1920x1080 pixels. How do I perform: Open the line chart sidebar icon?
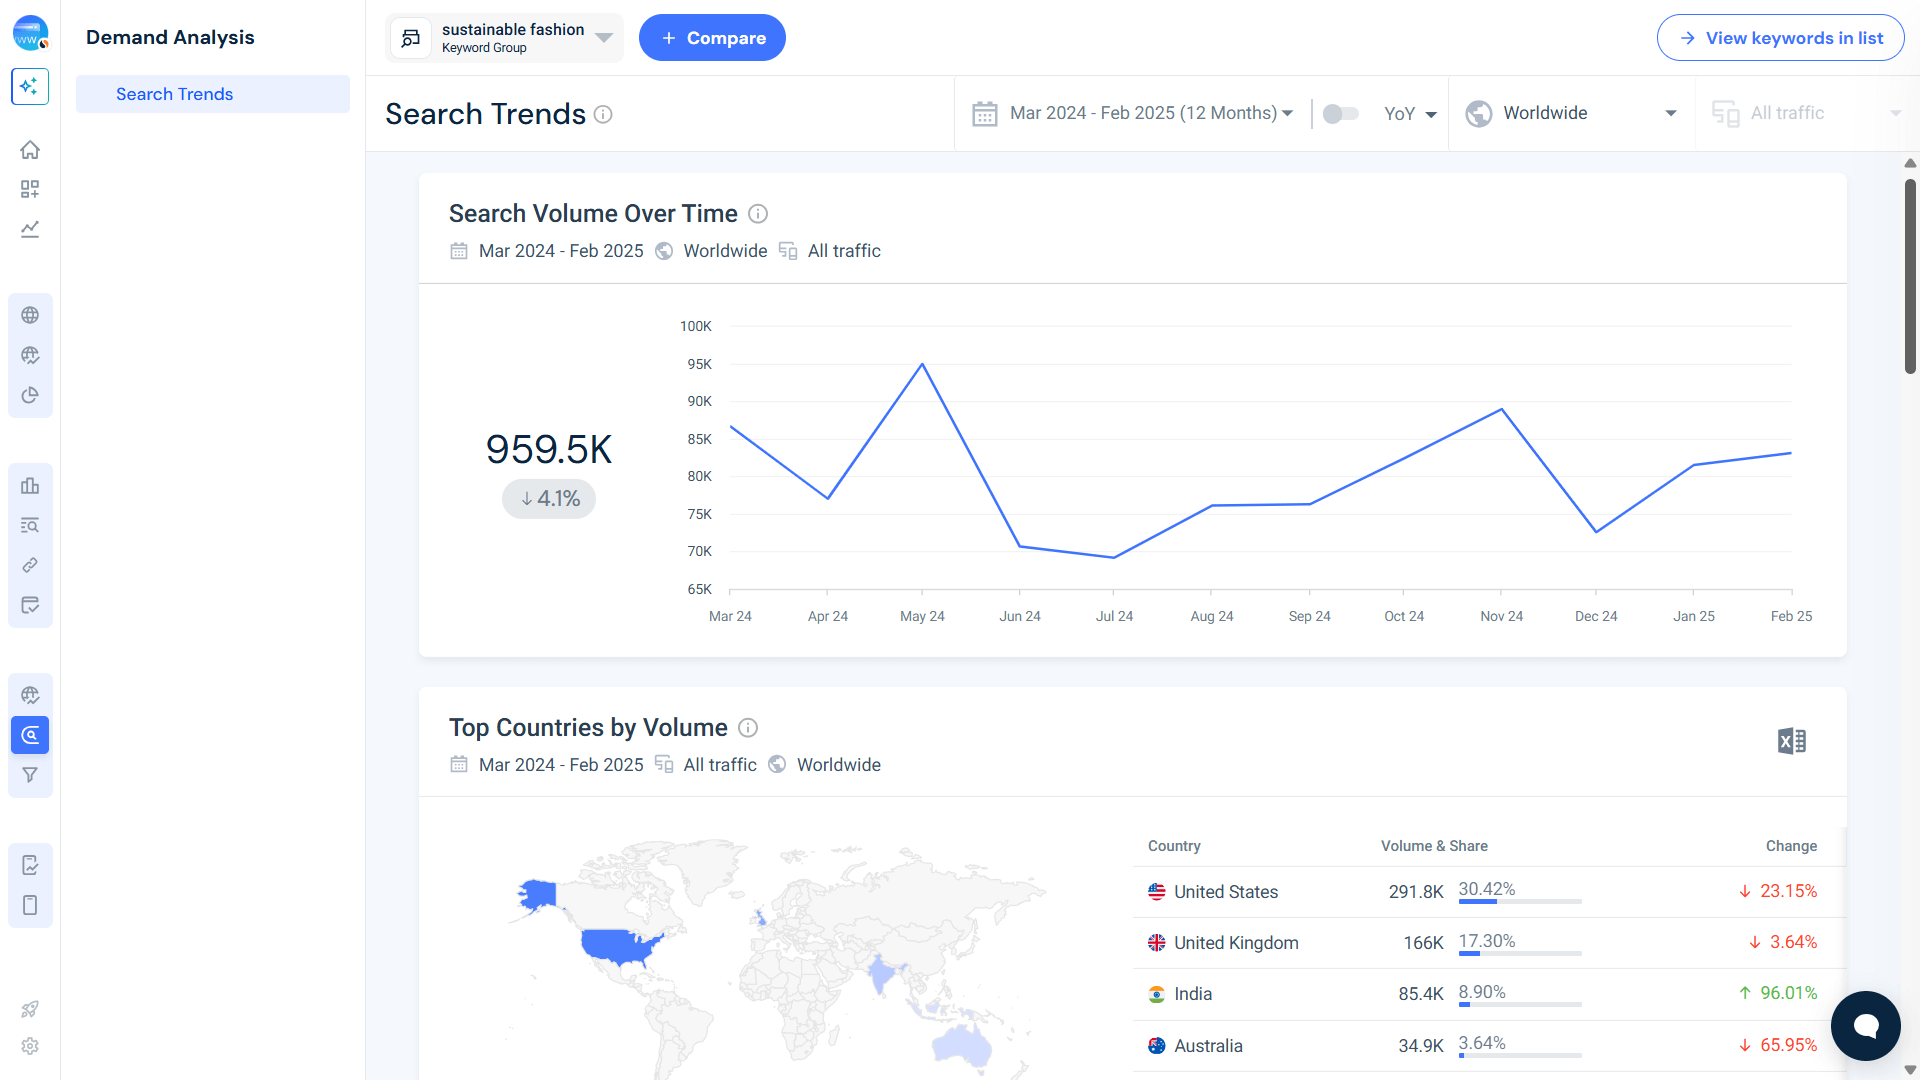click(30, 229)
